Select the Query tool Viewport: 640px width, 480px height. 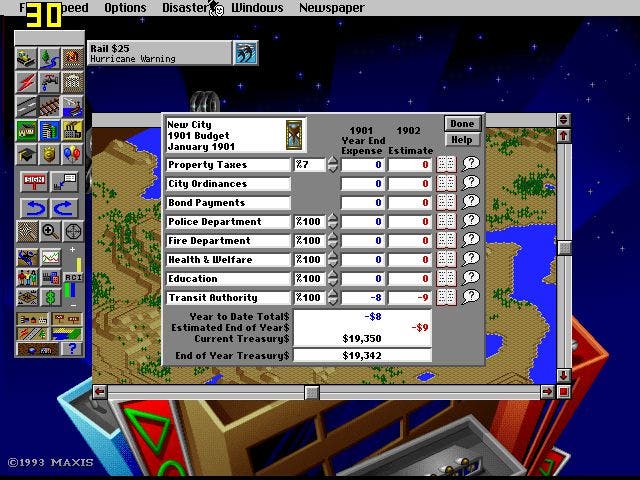[x=64, y=182]
